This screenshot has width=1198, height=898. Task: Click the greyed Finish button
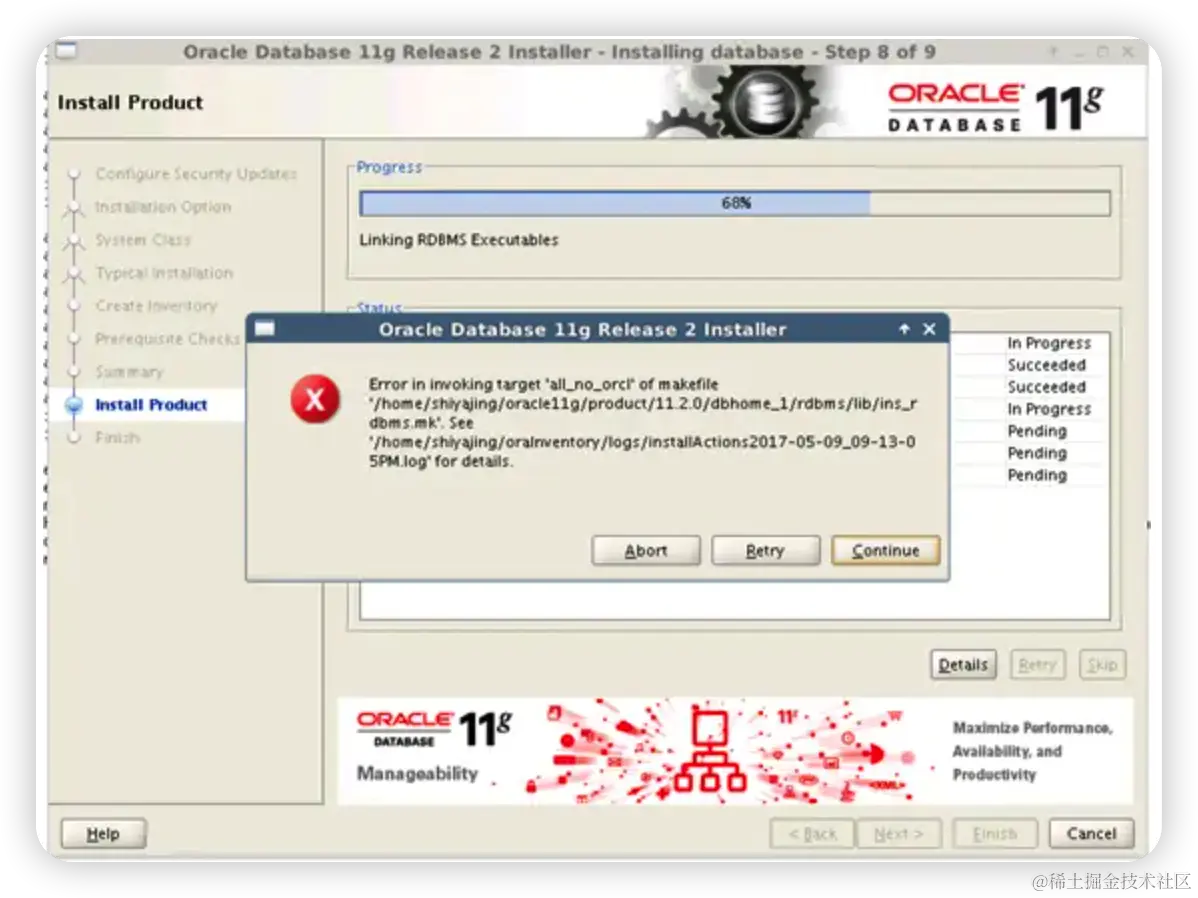(995, 834)
